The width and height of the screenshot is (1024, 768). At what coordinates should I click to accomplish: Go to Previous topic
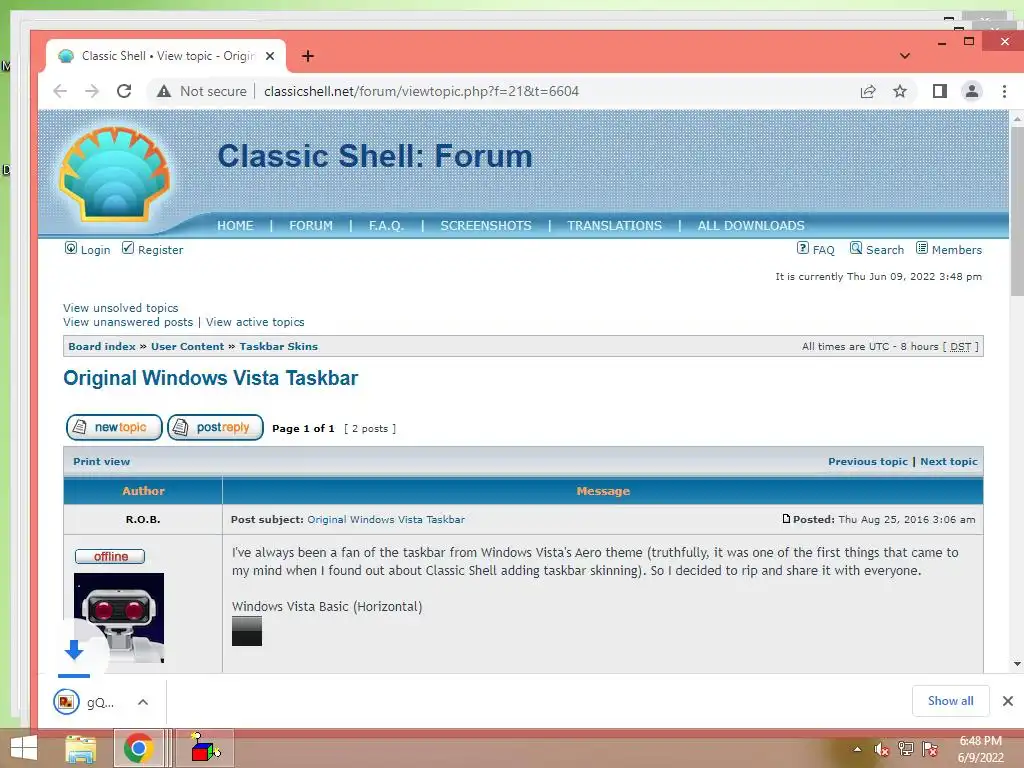coord(868,461)
